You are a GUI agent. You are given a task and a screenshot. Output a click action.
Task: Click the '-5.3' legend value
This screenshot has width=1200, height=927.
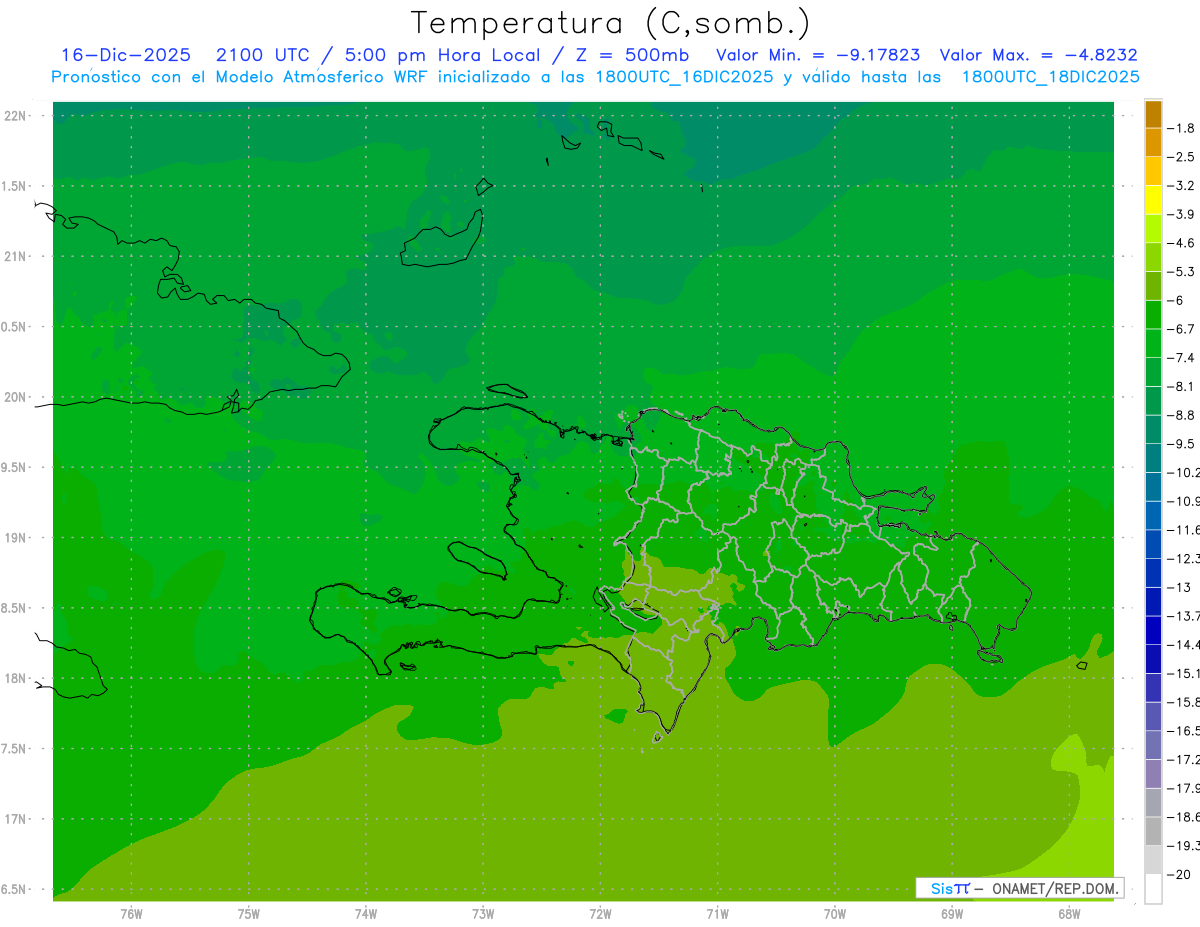click(1181, 272)
